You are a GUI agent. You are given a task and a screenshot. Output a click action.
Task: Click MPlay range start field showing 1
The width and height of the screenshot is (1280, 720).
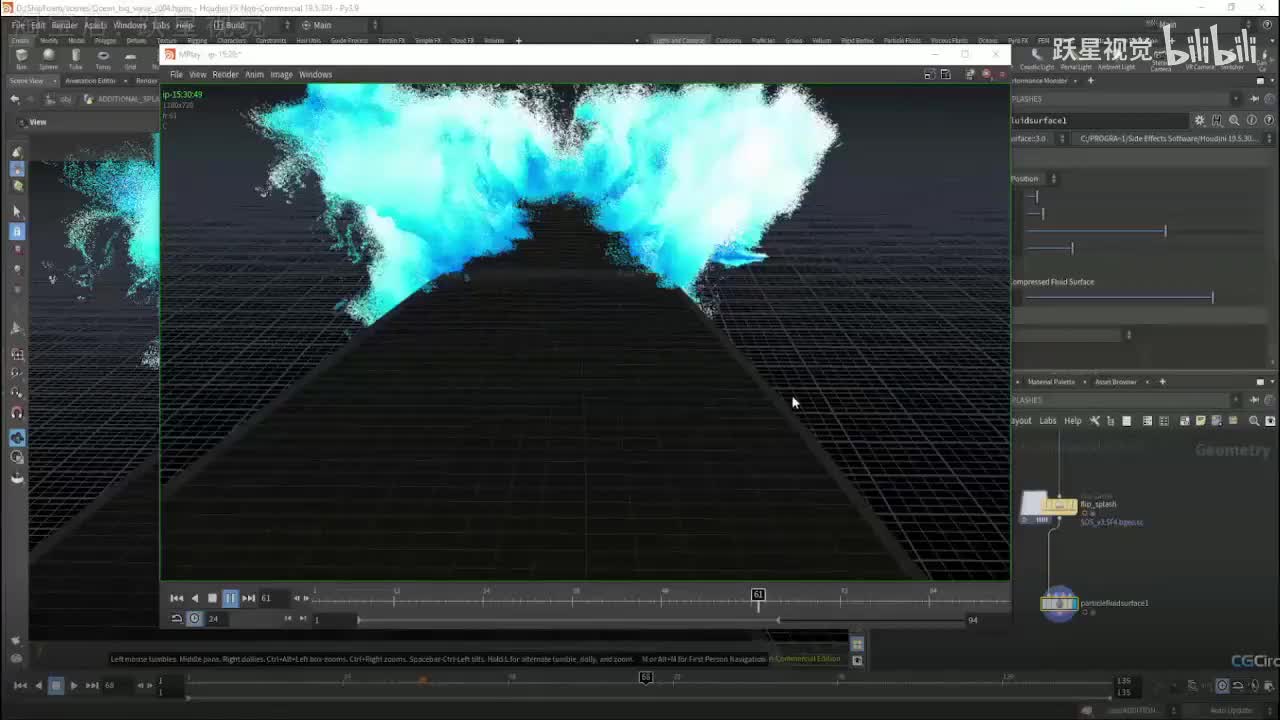pyautogui.click(x=335, y=620)
